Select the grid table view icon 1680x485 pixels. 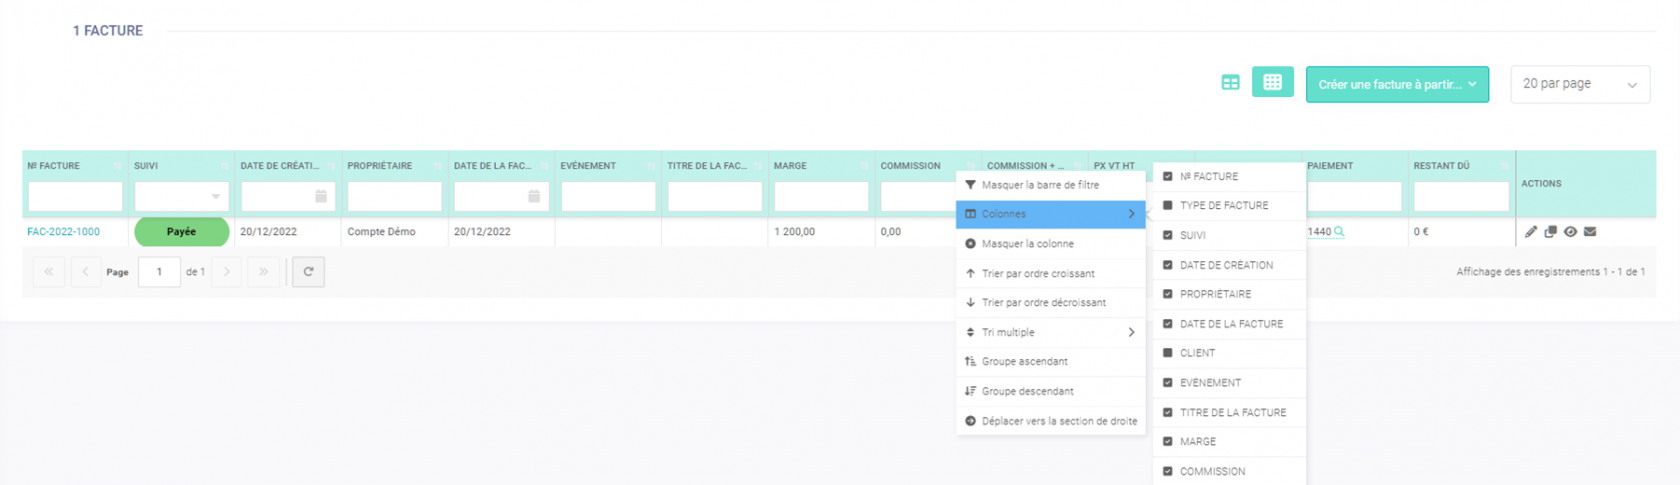tap(1272, 83)
